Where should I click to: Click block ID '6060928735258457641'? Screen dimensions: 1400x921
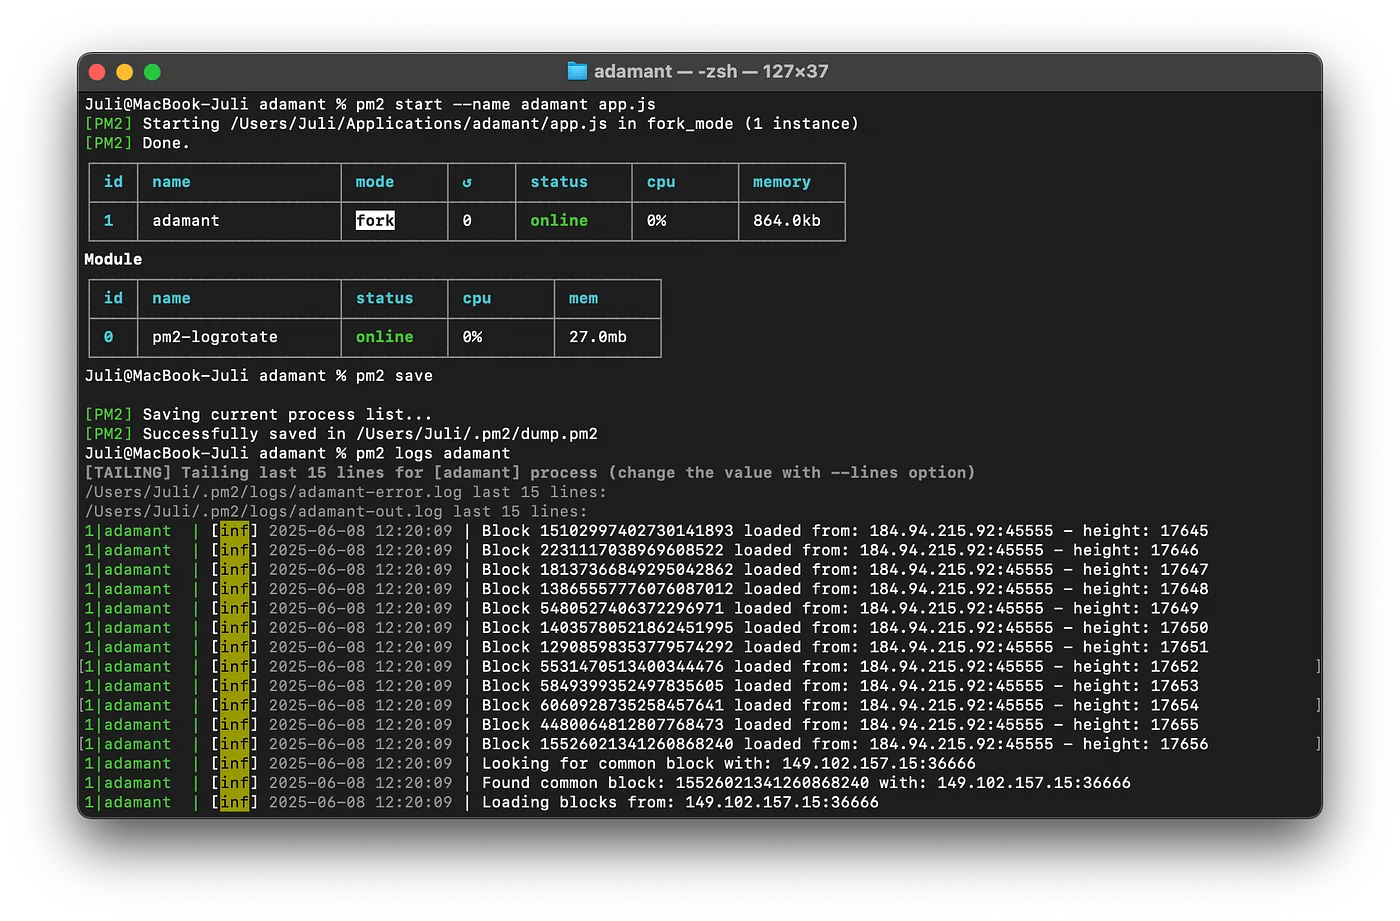pyautogui.click(x=632, y=705)
